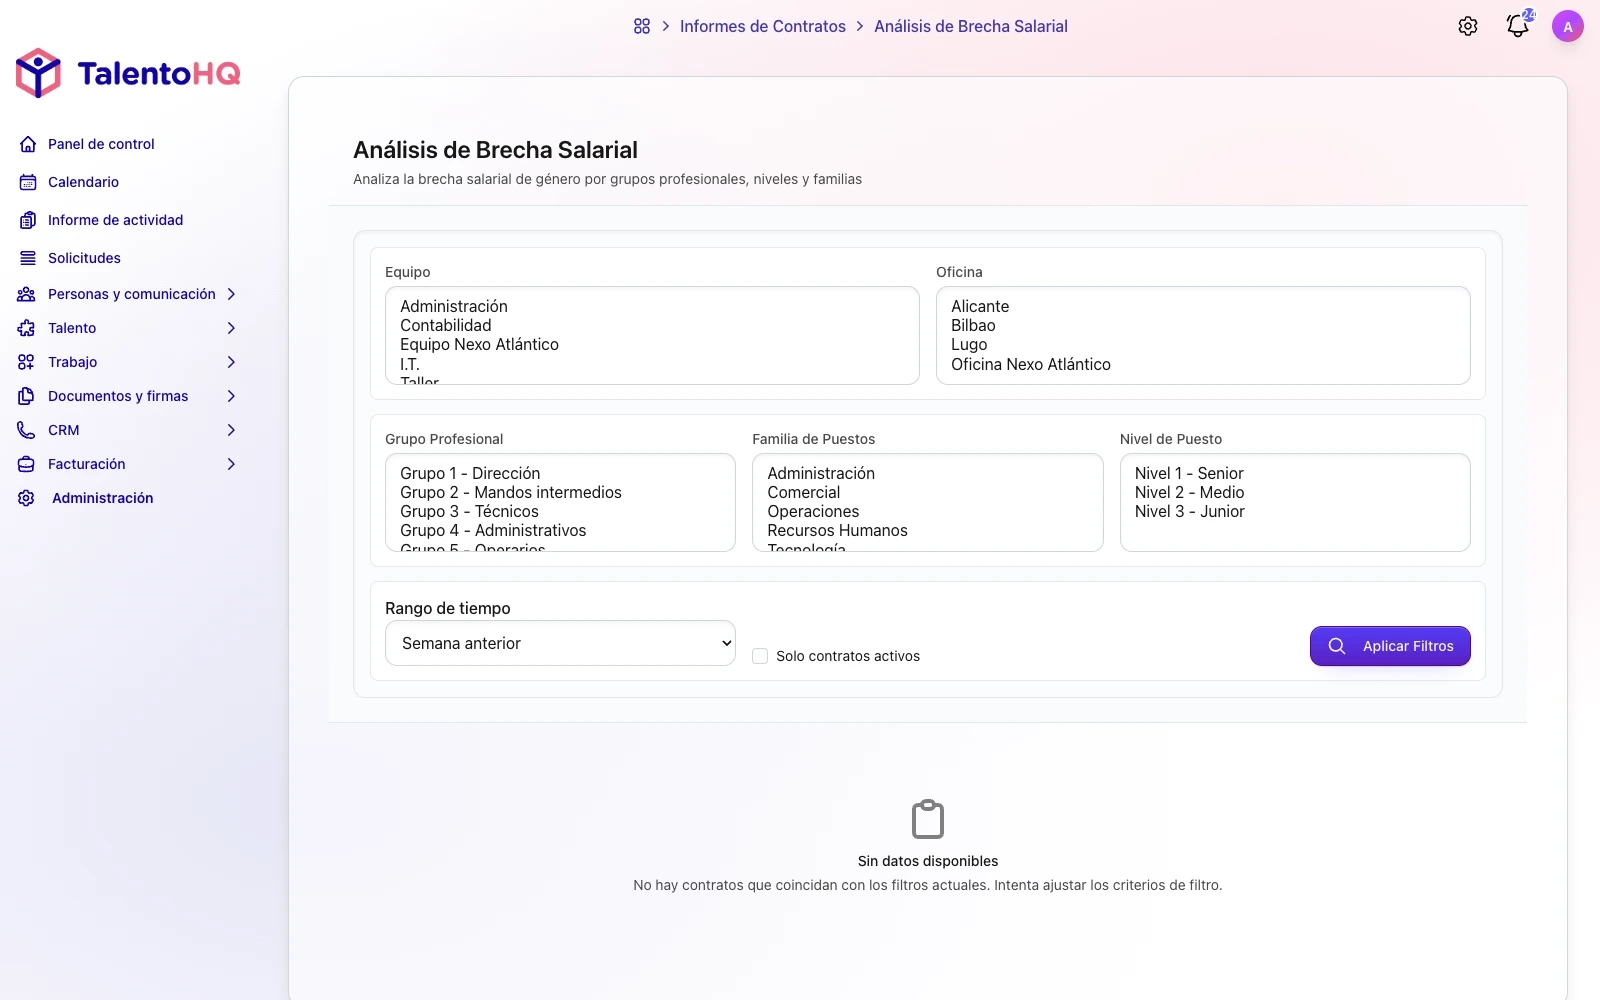Image resolution: width=1600 pixels, height=1000 pixels.
Task: Click the Facturación icon
Action: pos(26,464)
